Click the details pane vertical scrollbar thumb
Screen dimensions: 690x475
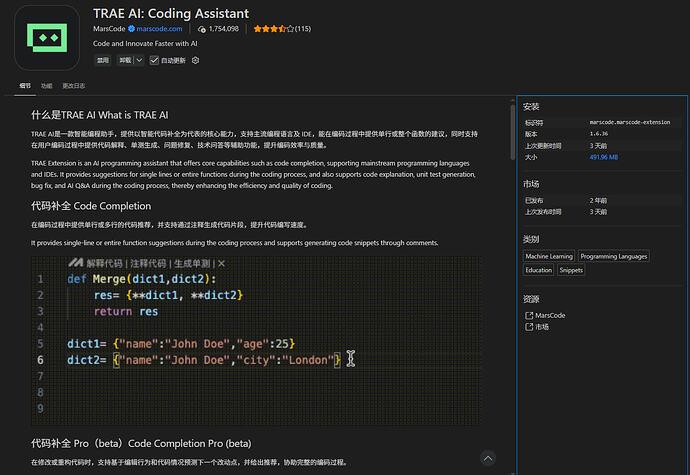click(x=513, y=131)
